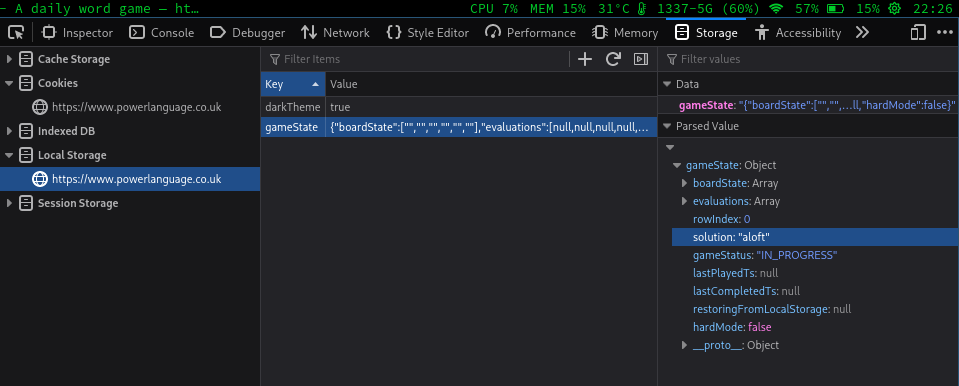
Task: Click the clock showing 22:26
Action: click(933, 9)
